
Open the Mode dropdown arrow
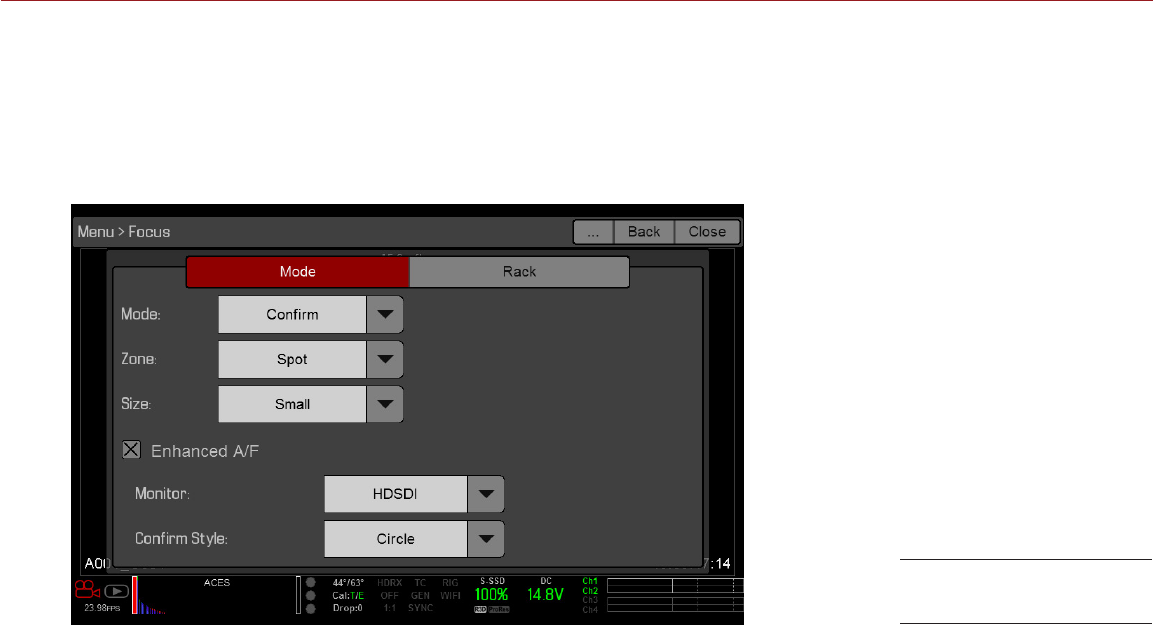[385, 315]
